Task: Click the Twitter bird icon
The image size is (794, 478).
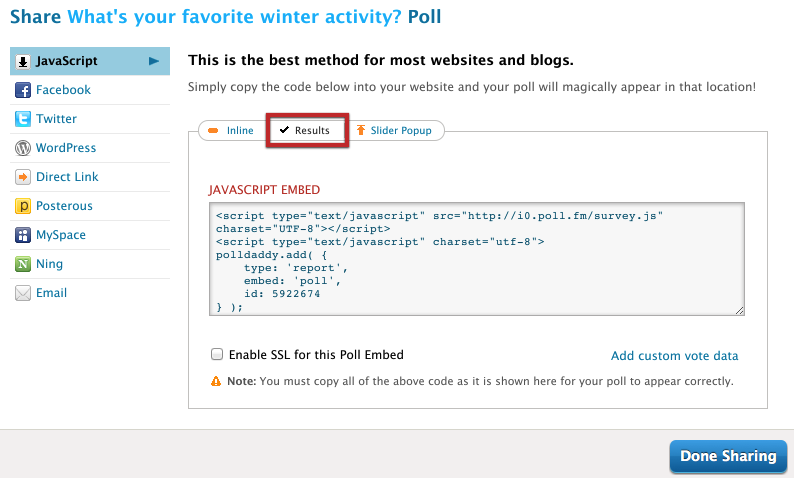Action: click(22, 119)
